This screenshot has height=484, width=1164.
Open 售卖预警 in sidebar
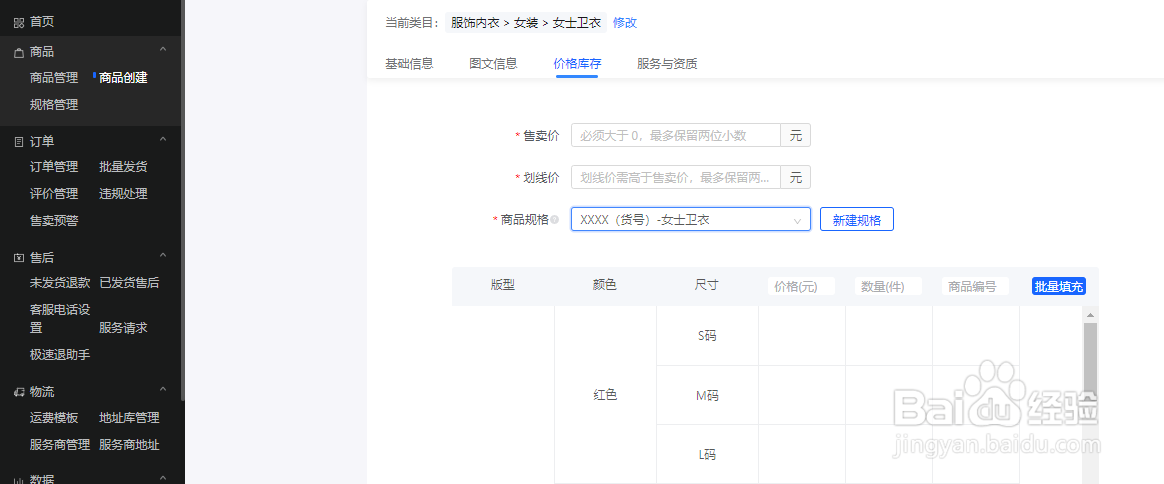point(53,220)
